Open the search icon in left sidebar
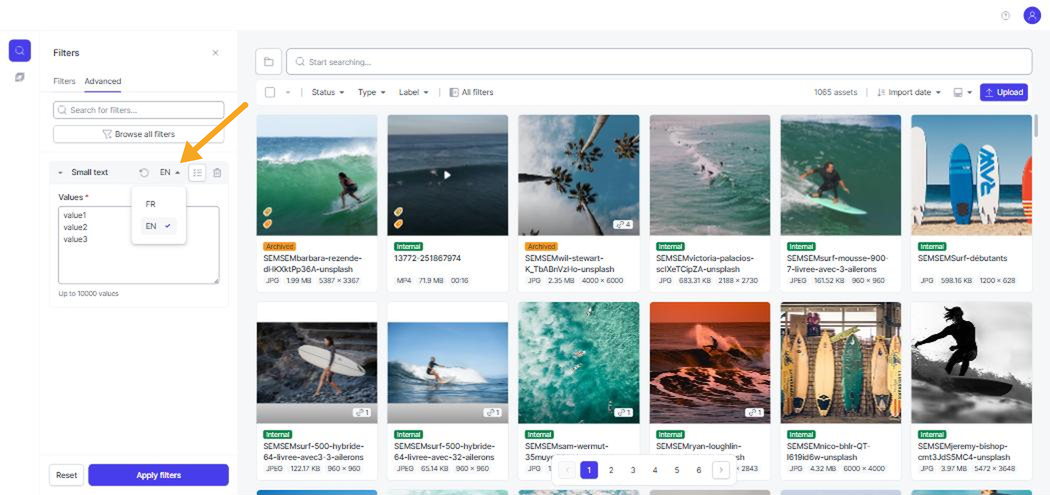 (x=19, y=50)
